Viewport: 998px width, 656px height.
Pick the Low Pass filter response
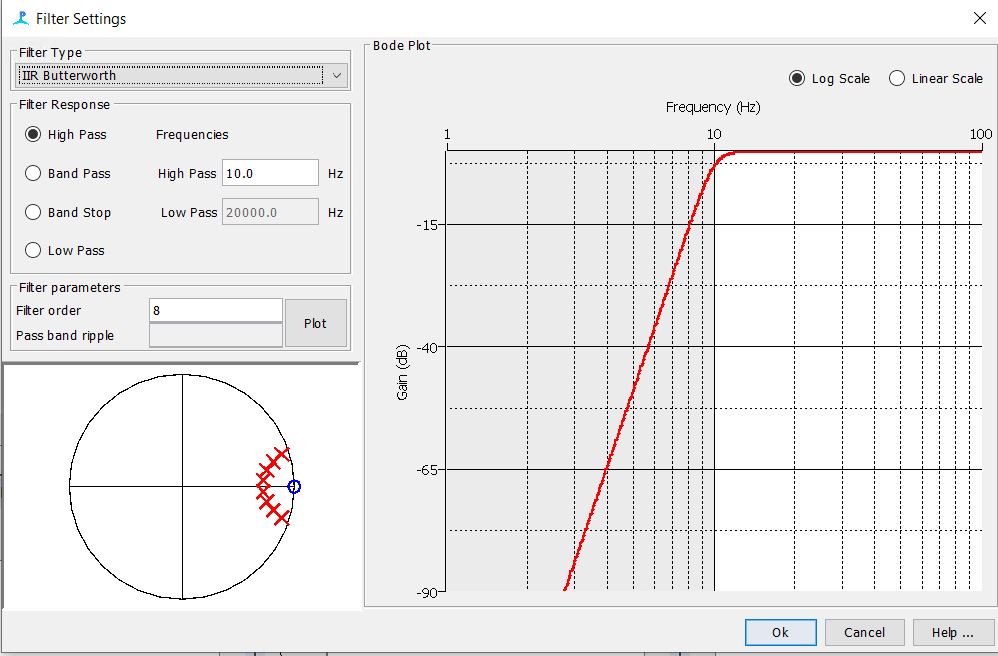tap(34, 251)
